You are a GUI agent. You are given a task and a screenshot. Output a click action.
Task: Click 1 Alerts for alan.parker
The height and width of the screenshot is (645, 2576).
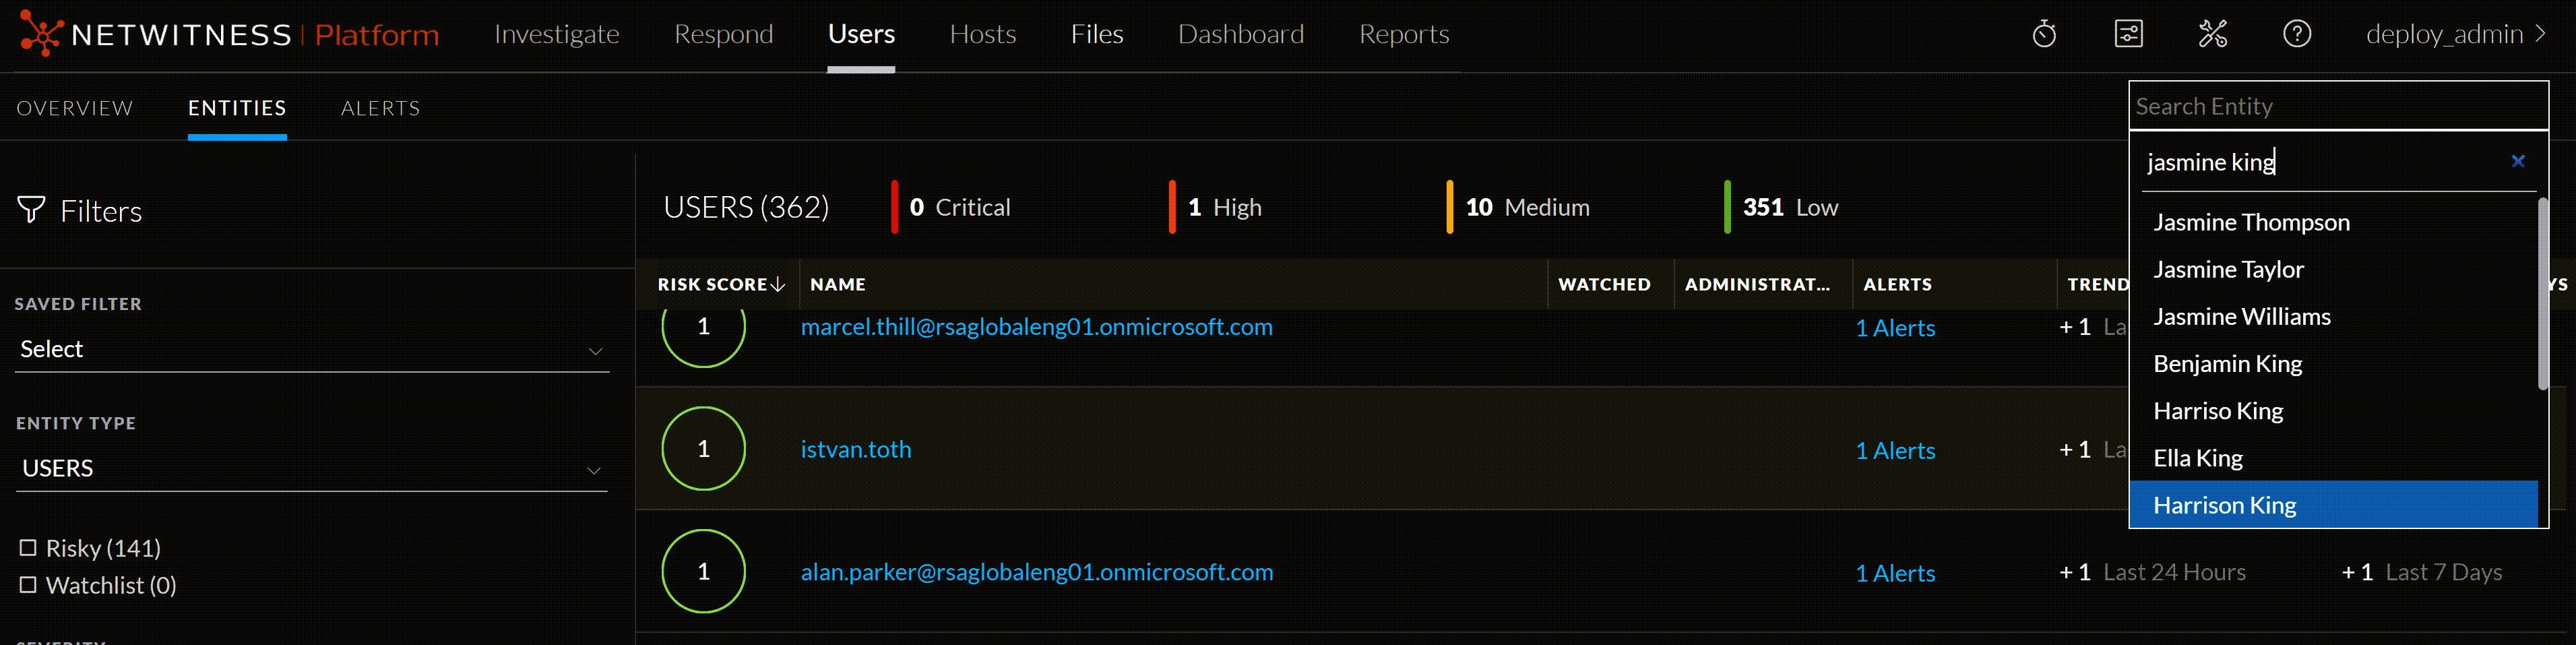click(x=1895, y=573)
